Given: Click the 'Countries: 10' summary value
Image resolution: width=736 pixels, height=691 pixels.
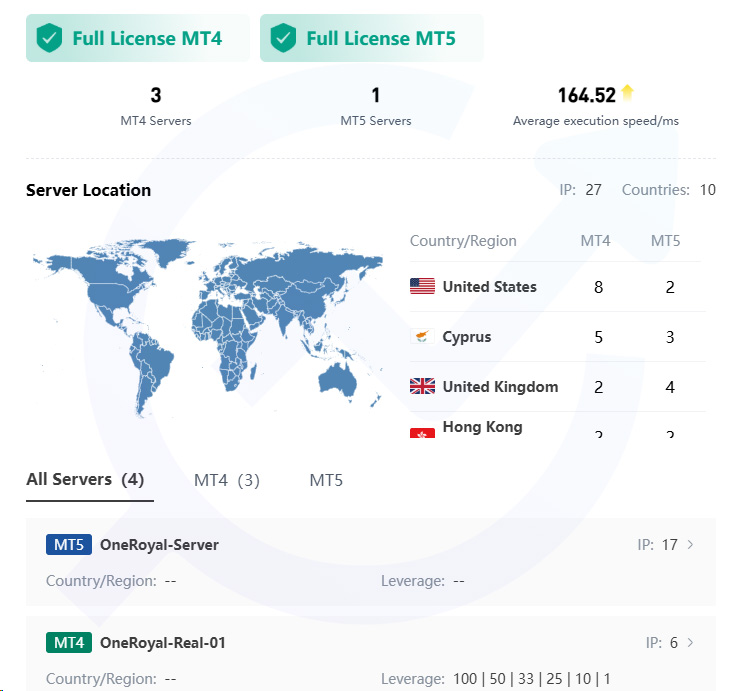Looking at the screenshot, I should (x=669, y=190).
